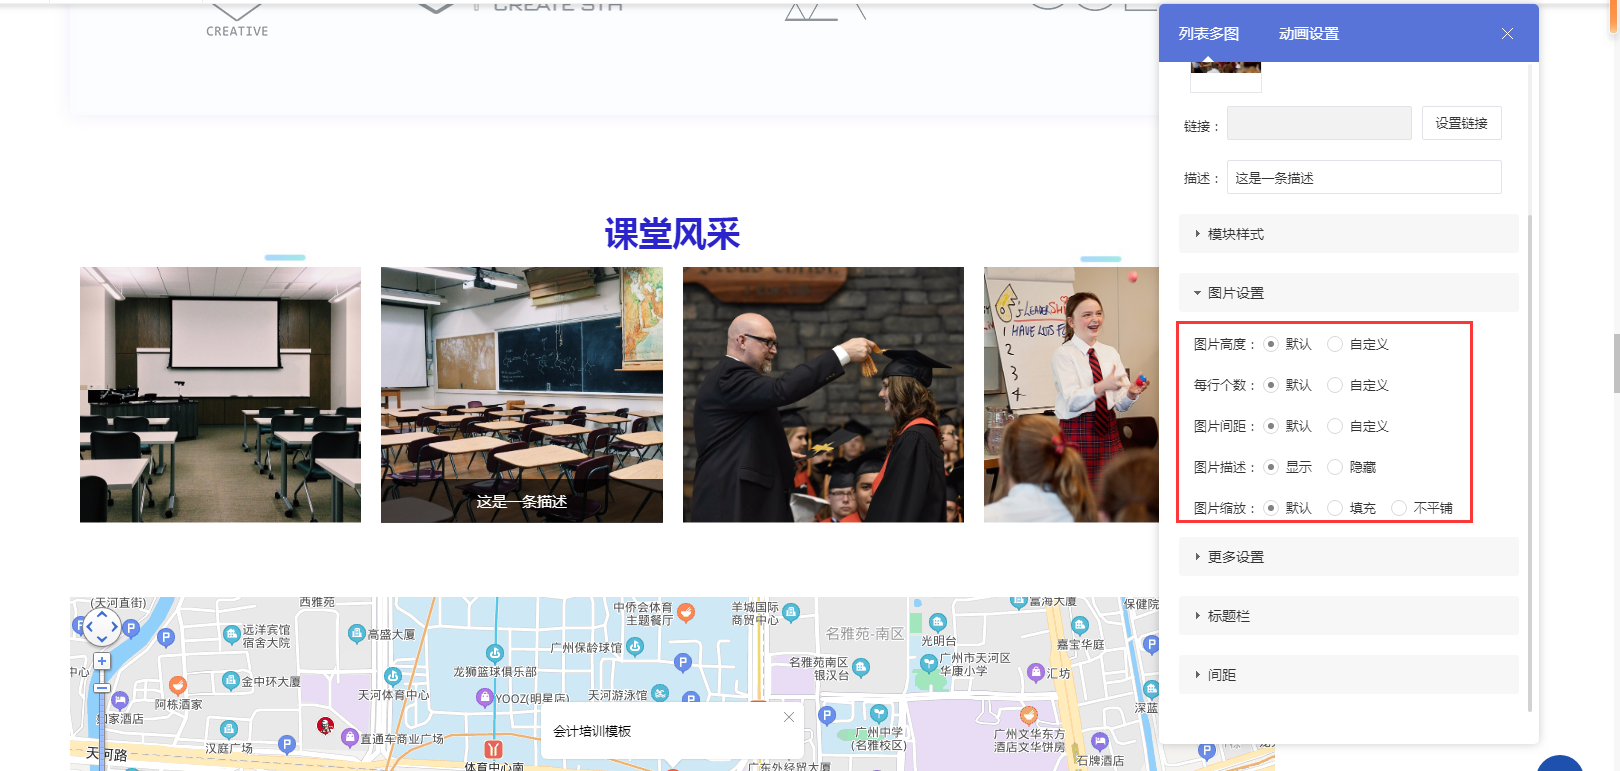This screenshot has width=1620, height=771.
Task: Click the 体育中心南 metro station icon
Action: 493,749
